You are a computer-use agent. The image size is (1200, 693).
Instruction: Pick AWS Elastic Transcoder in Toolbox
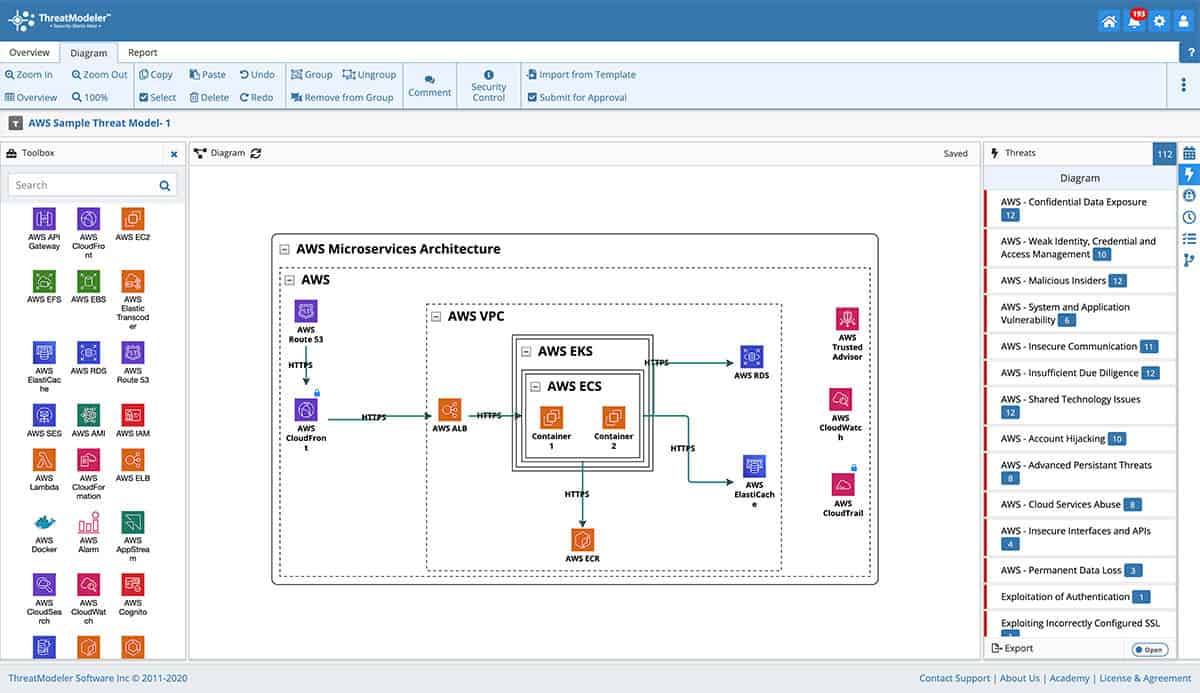coord(133,281)
